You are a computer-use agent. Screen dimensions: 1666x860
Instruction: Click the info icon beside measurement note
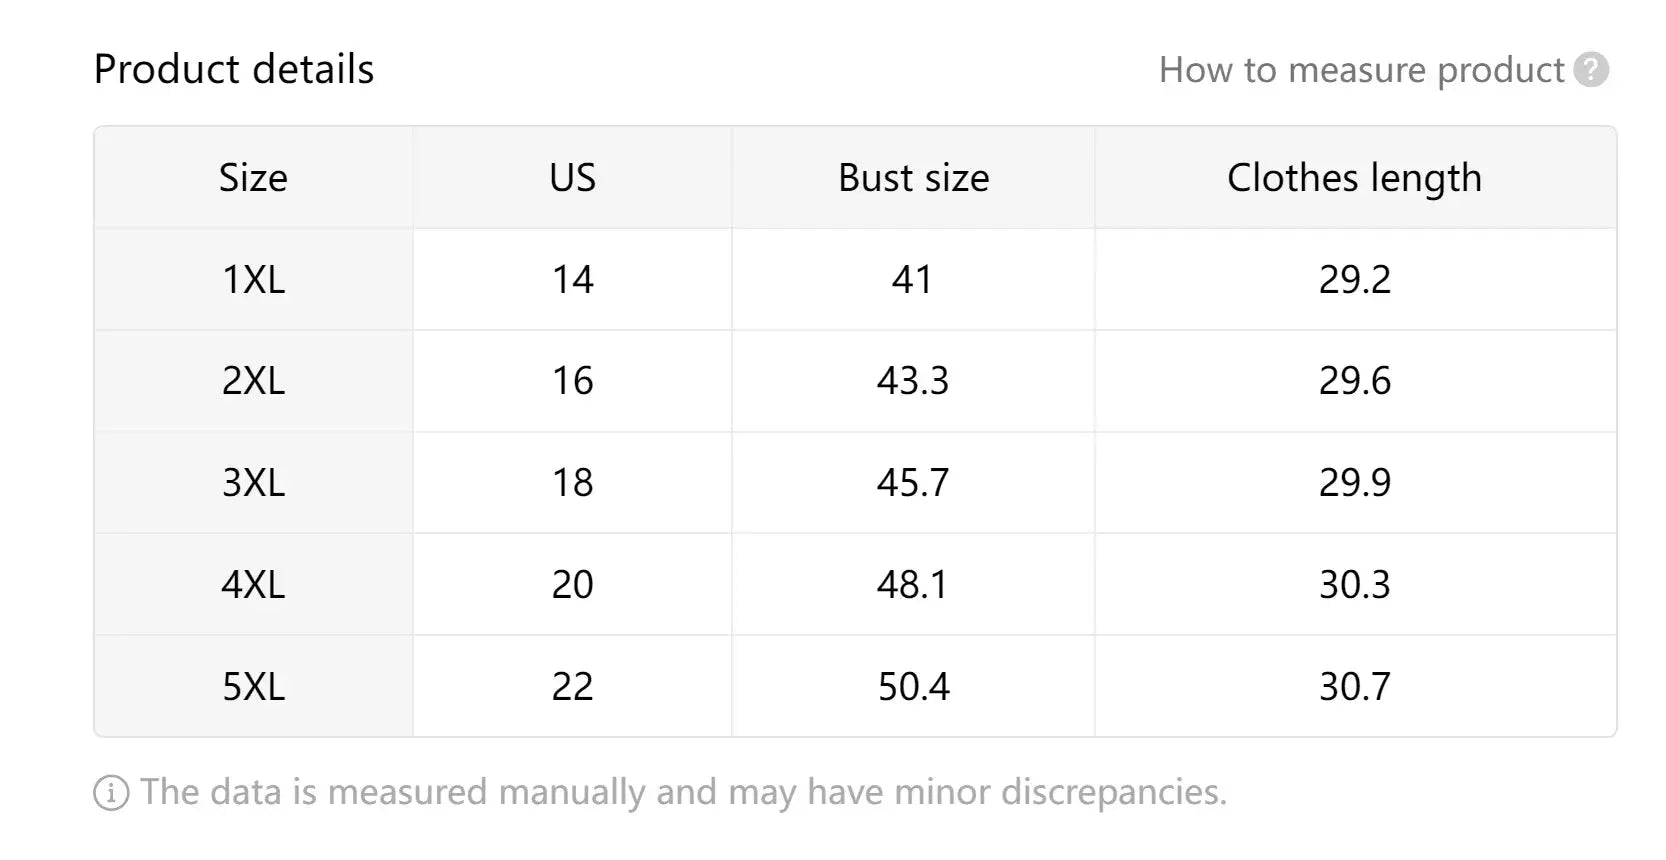tap(111, 793)
